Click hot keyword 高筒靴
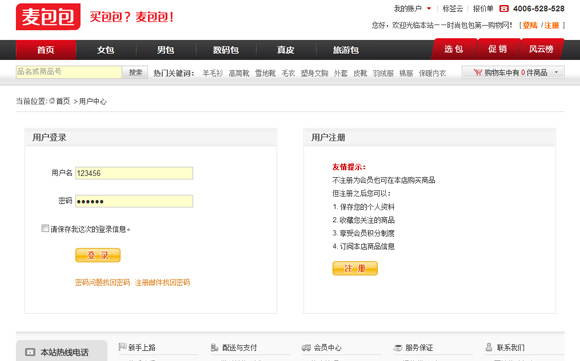The image size is (580, 361). (x=239, y=73)
